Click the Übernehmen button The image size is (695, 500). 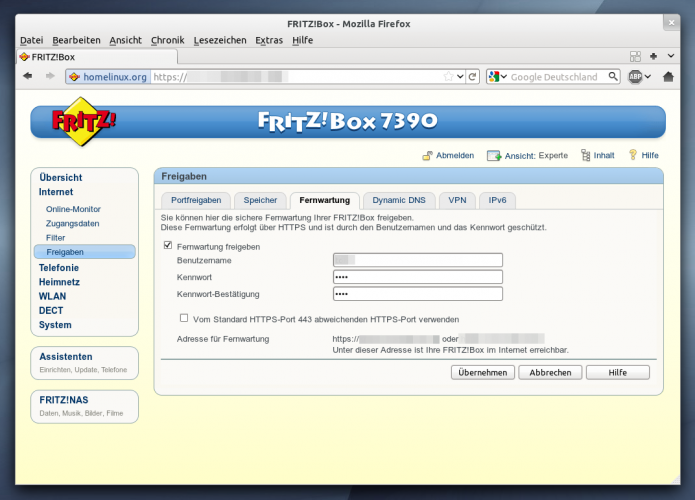pyautogui.click(x=483, y=372)
